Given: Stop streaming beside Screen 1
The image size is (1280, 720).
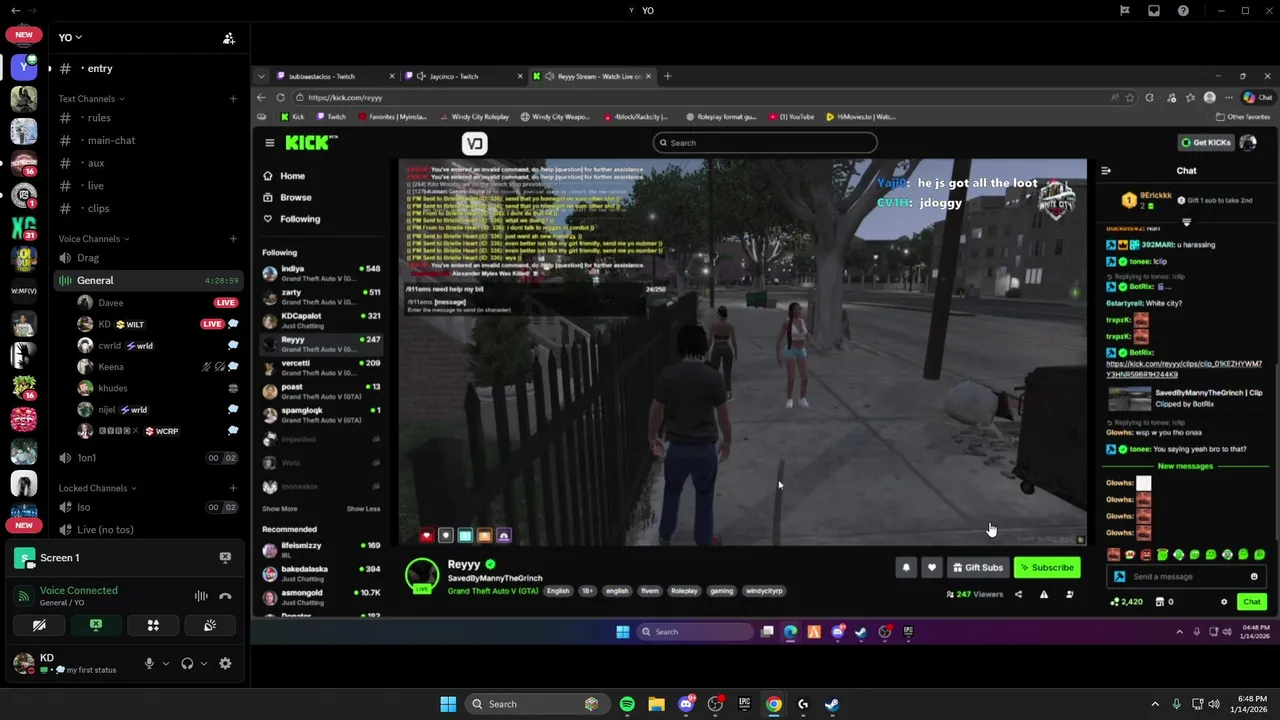Looking at the screenshot, I should coord(225,557).
